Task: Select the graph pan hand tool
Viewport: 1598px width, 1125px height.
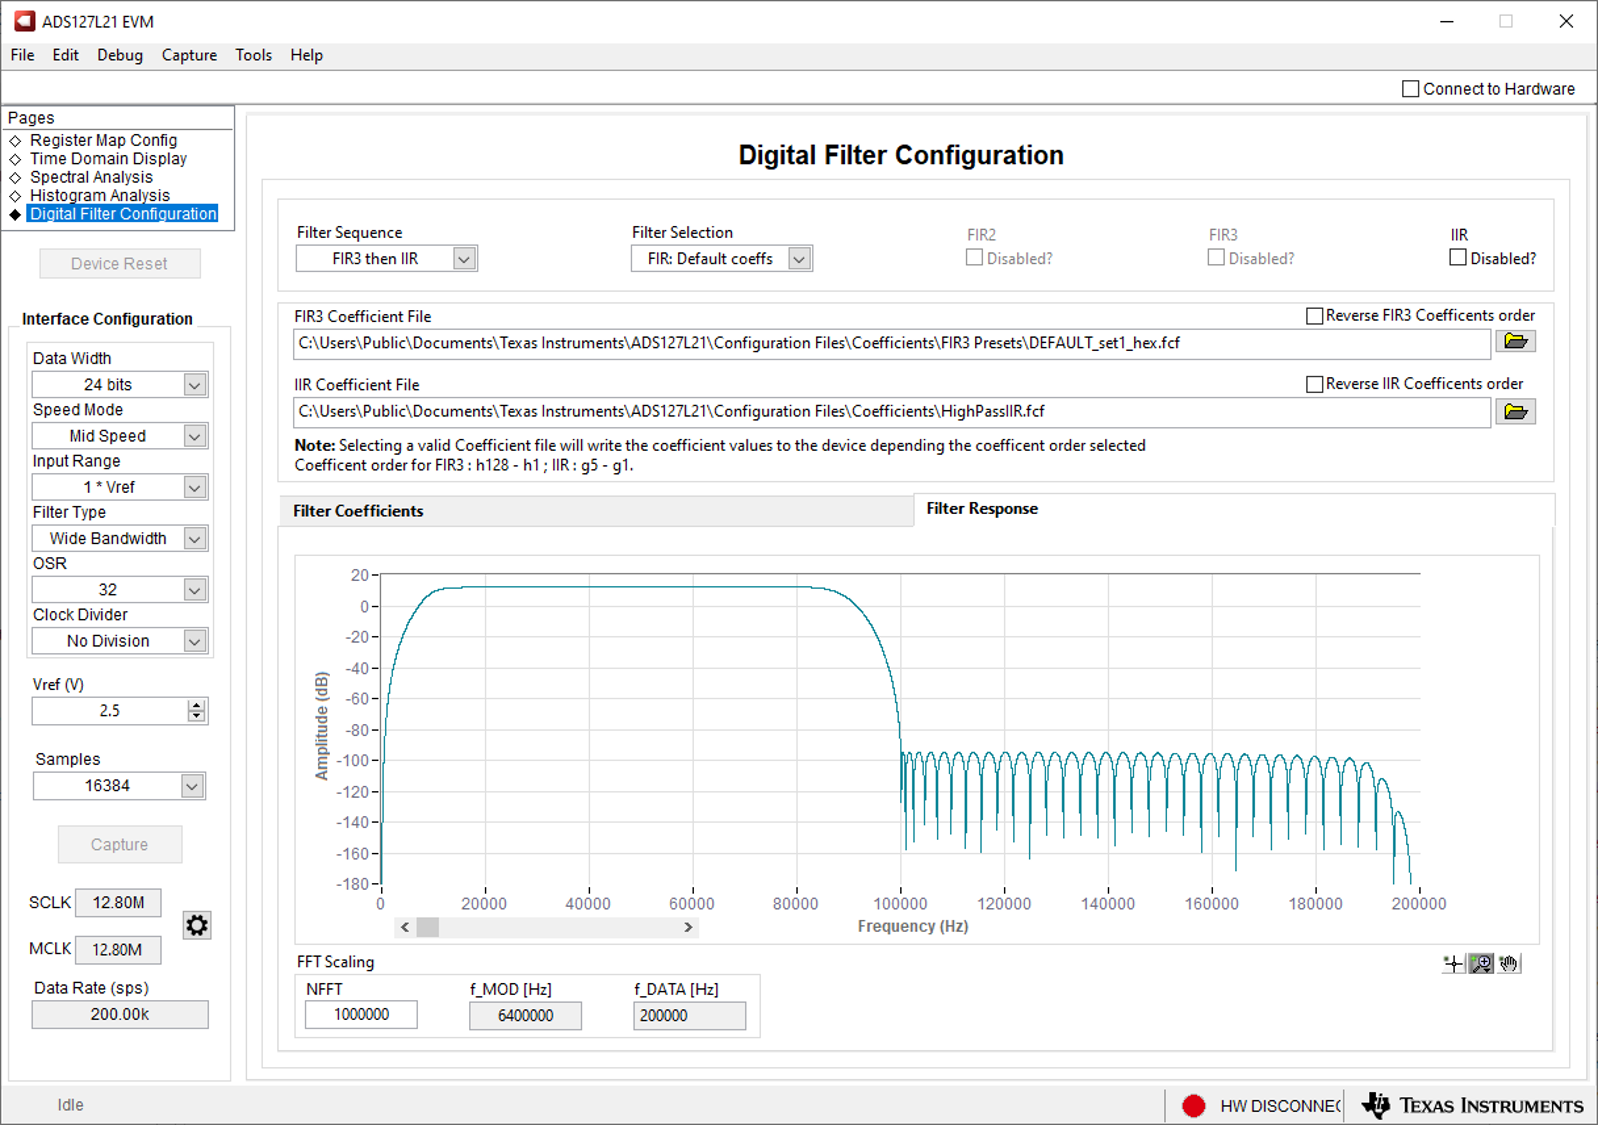Action: [1508, 963]
